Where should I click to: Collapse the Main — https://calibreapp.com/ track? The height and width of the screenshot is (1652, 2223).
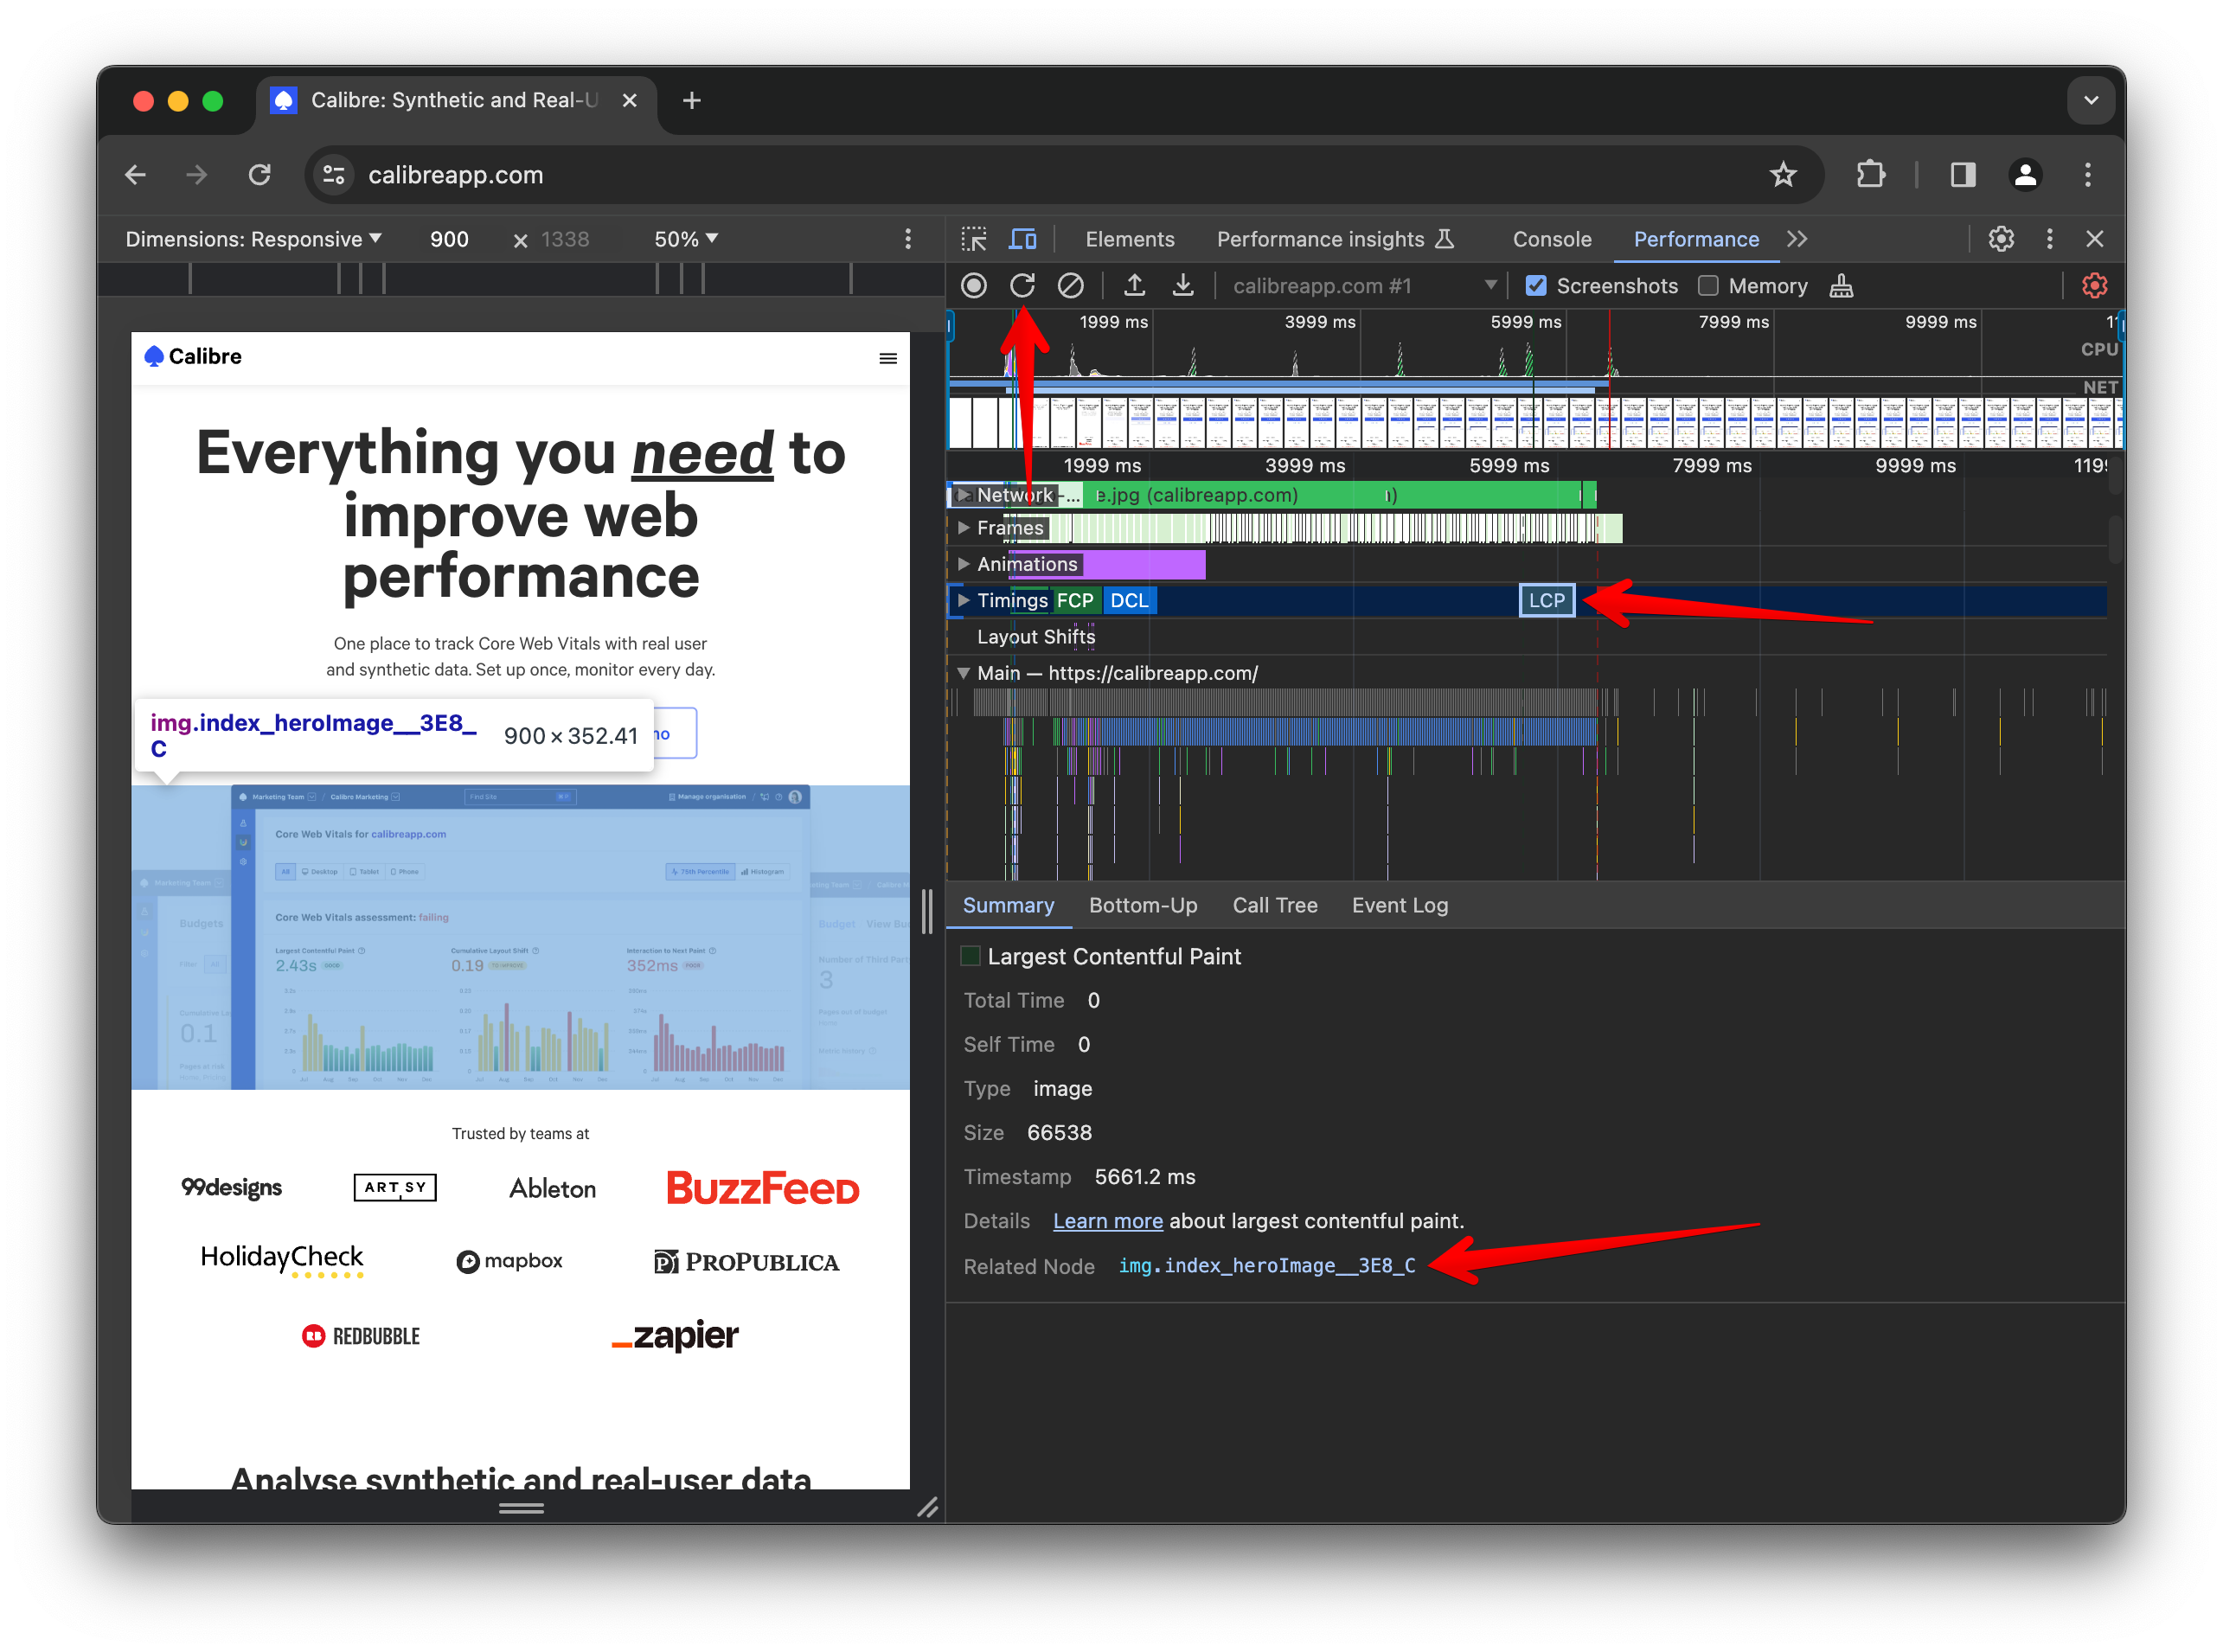963,673
